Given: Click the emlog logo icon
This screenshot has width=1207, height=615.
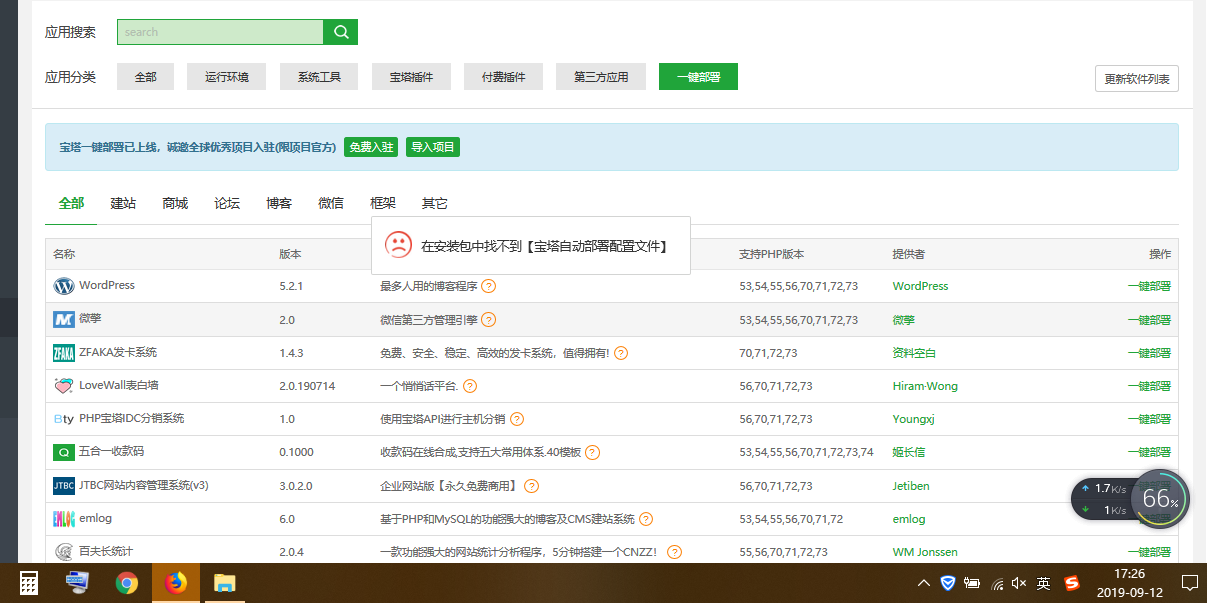Looking at the screenshot, I should click(64, 519).
